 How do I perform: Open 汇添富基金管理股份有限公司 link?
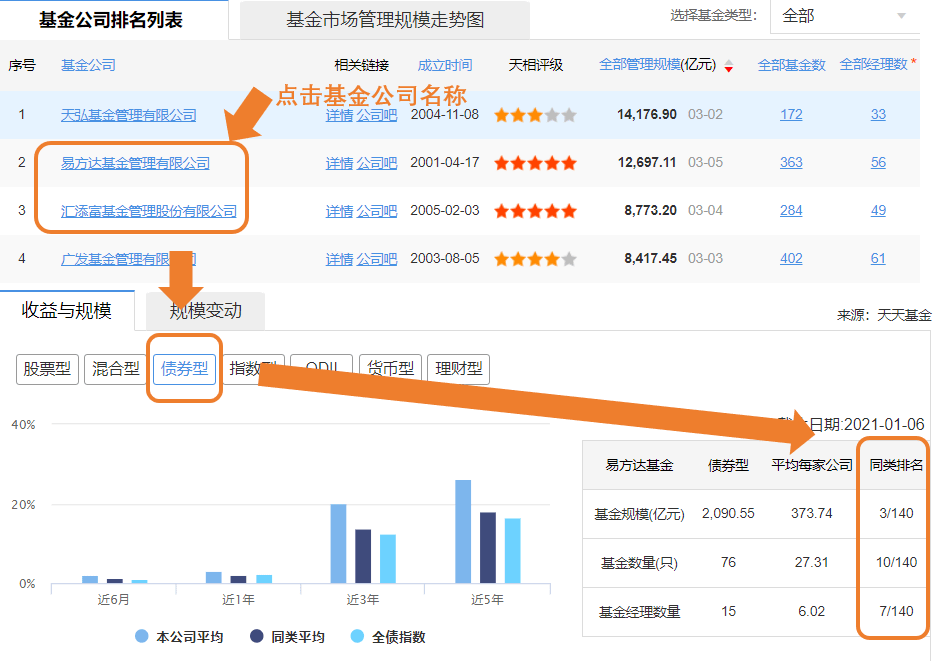tap(149, 211)
